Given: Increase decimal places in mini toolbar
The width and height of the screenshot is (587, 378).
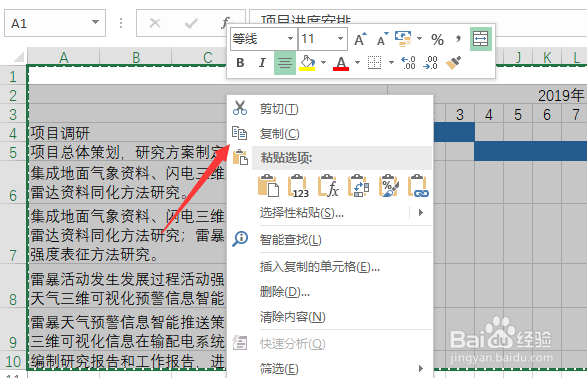Looking at the screenshot, I should tap(408, 63).
